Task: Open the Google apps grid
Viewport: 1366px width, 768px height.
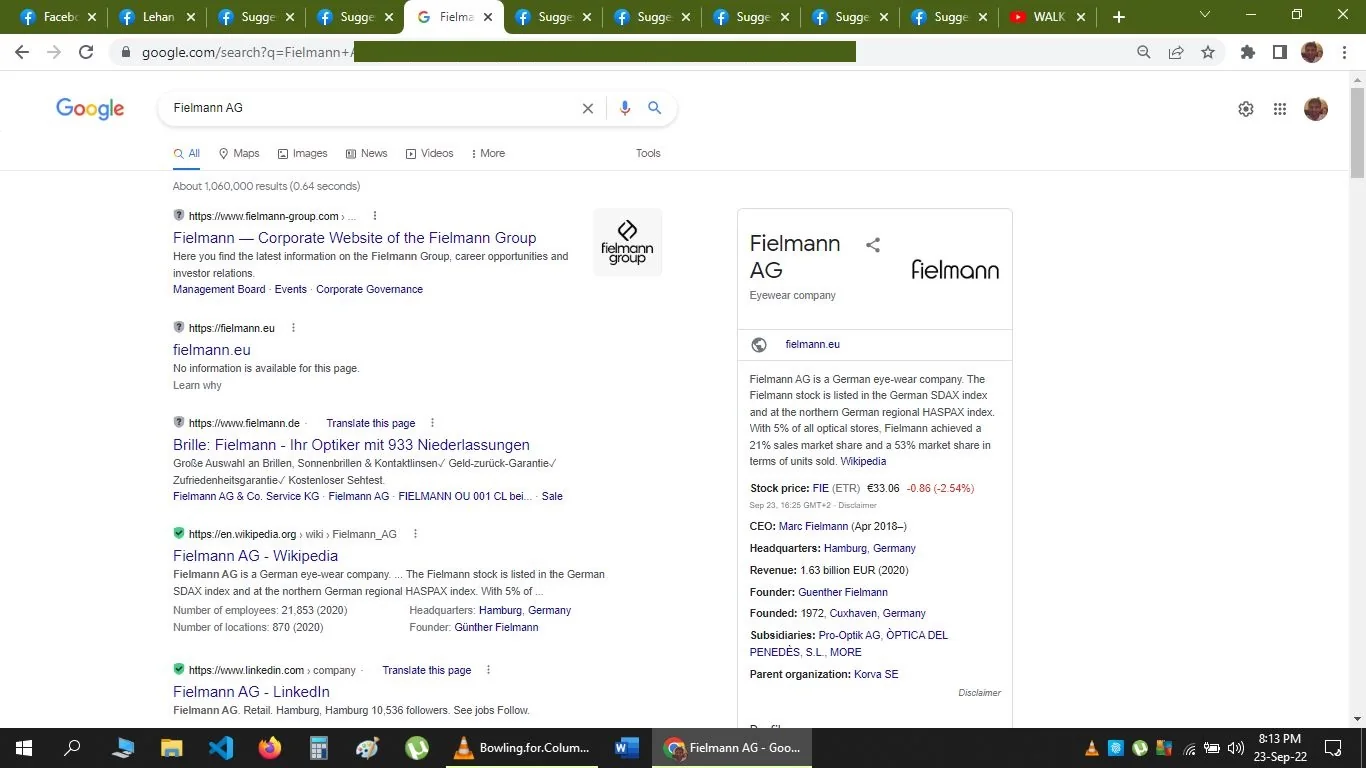Action: point(1280,109)
